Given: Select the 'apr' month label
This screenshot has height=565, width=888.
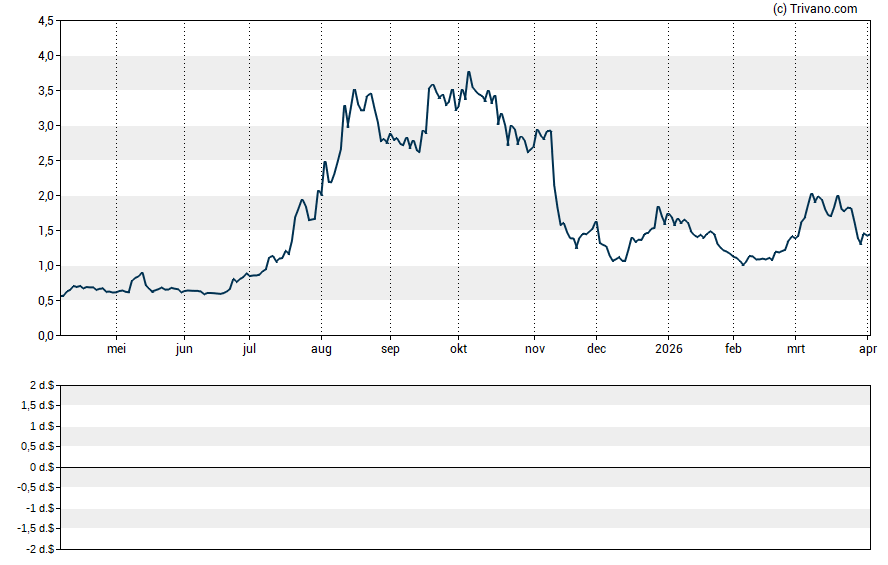Looking at the screenshot, I should (x=868, y=350).
